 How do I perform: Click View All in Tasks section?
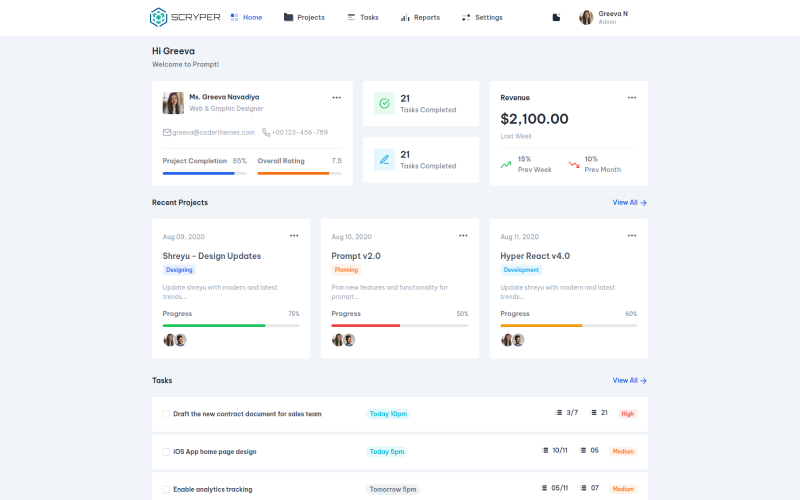click(629, 380)
